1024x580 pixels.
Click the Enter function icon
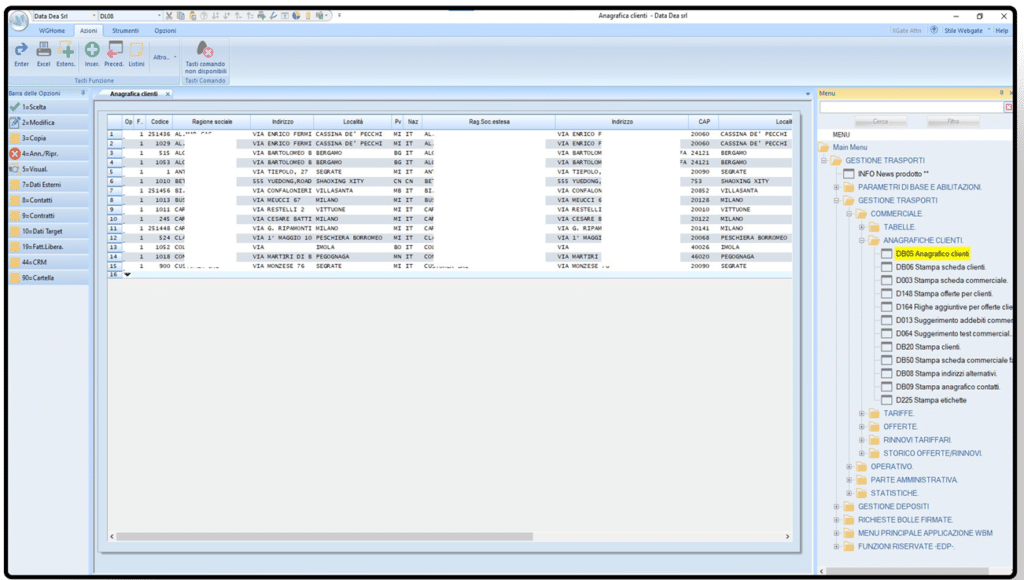21,52
